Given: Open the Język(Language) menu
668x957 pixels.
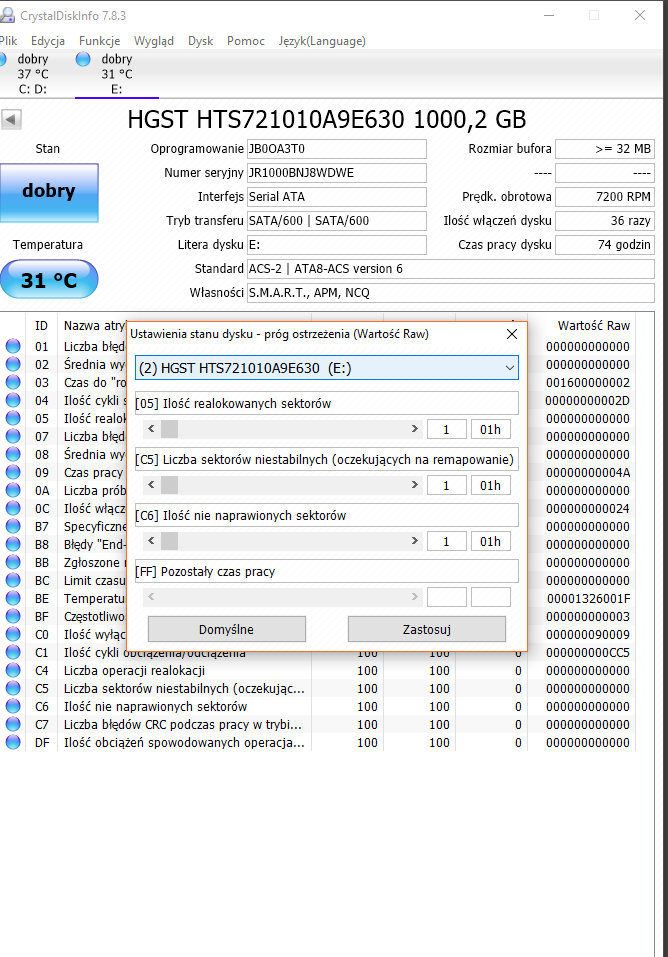Looking at the screenshot, I should point(322,41).
